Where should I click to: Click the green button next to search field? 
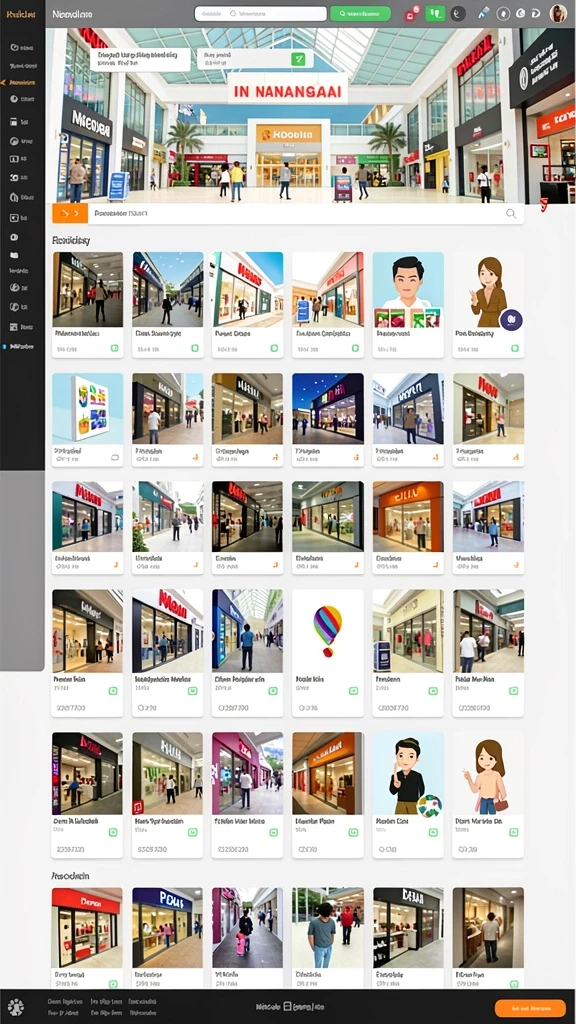point(360,13)
